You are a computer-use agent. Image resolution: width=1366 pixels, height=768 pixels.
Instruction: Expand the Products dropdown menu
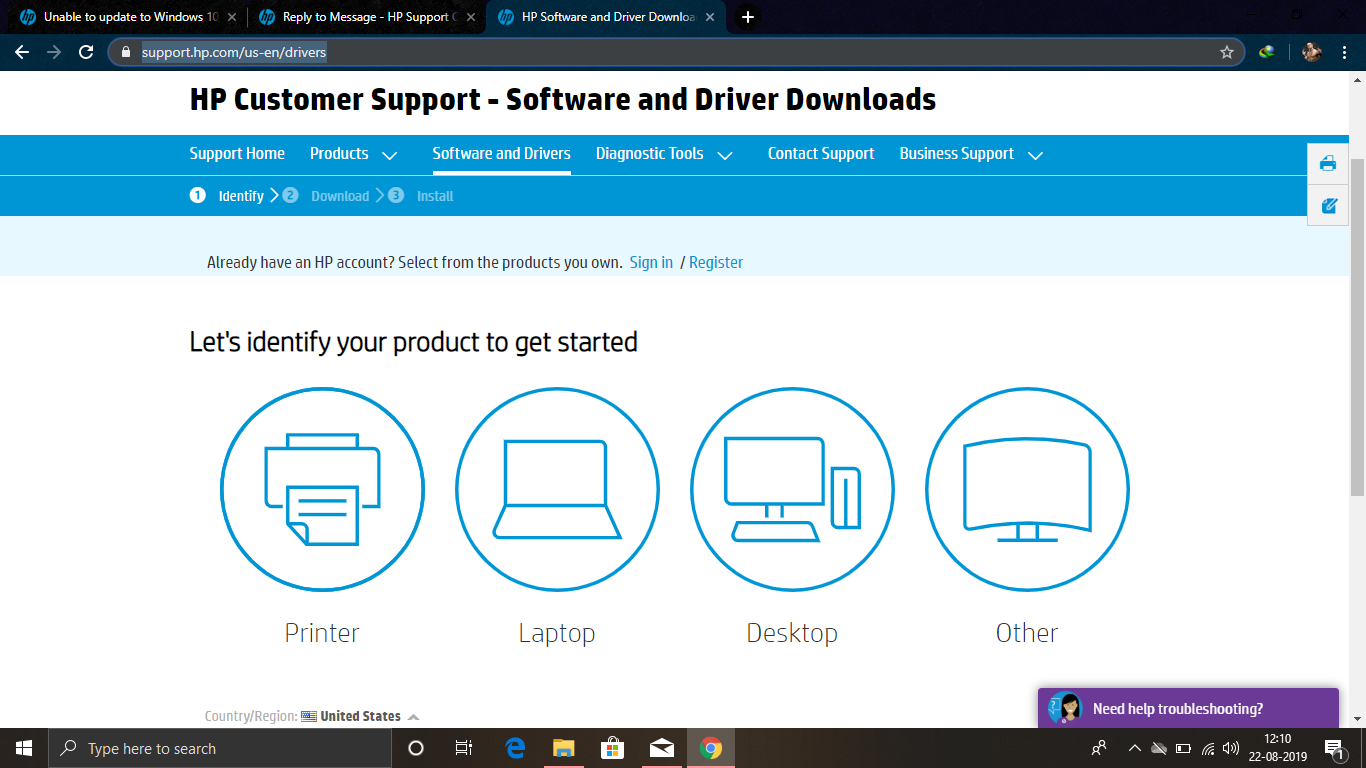pos(354,154)
